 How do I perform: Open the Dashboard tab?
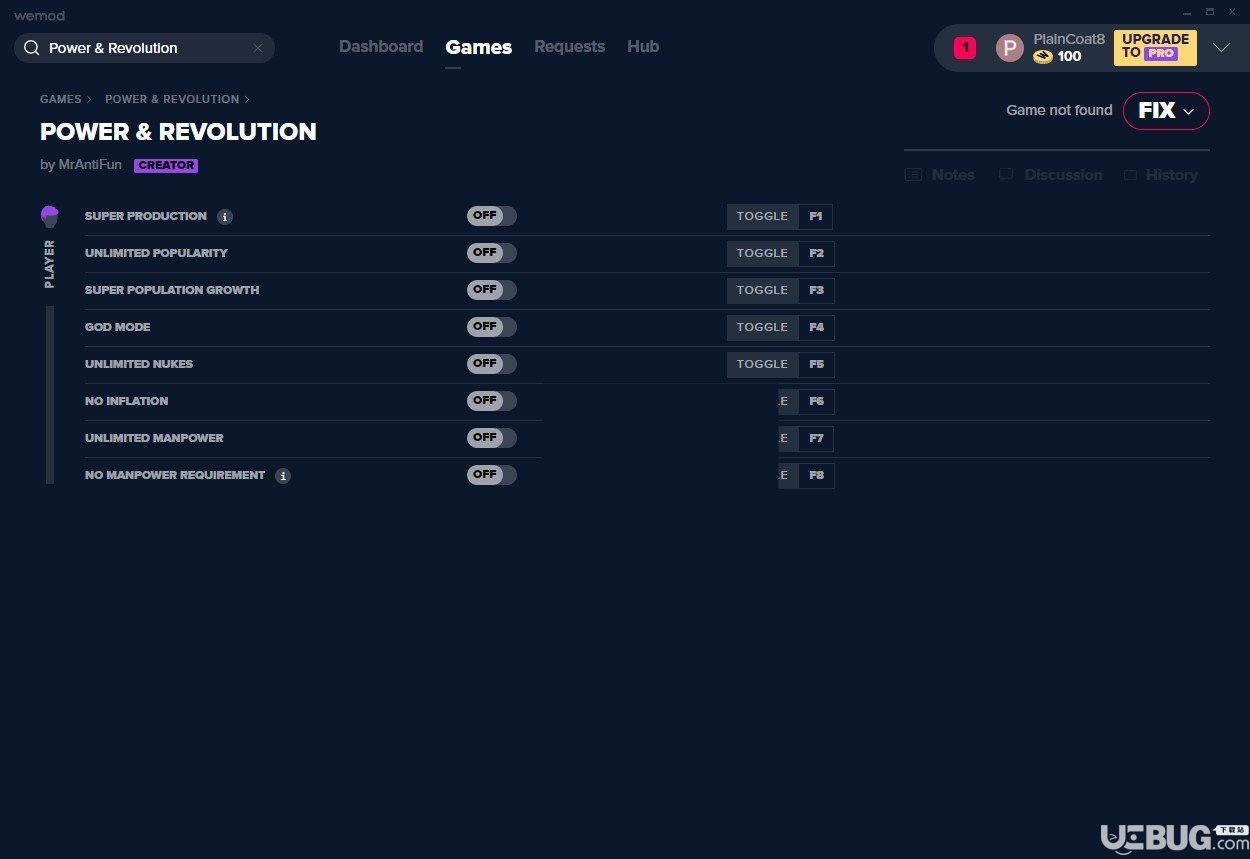pos(381,47)
